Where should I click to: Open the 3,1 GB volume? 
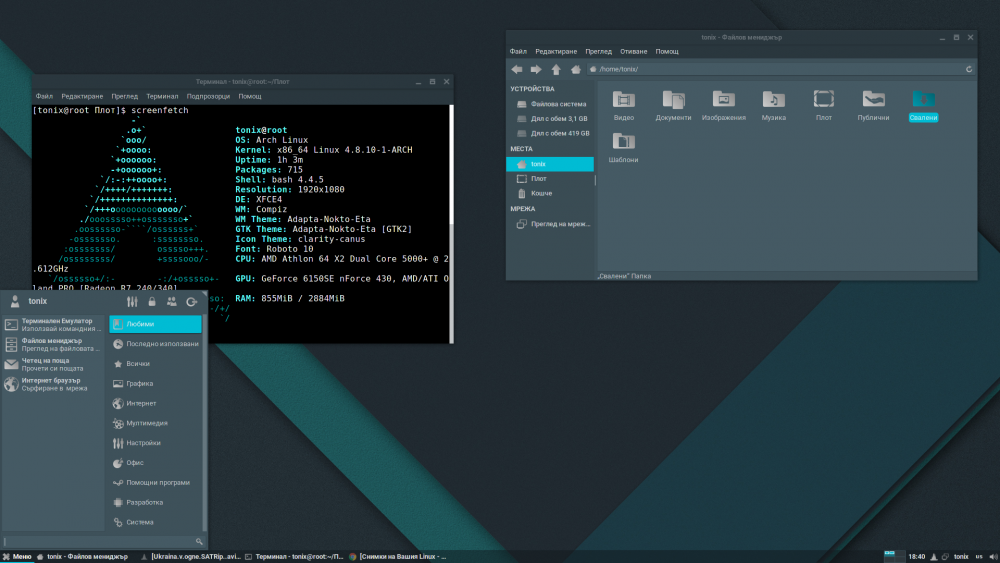550,119
